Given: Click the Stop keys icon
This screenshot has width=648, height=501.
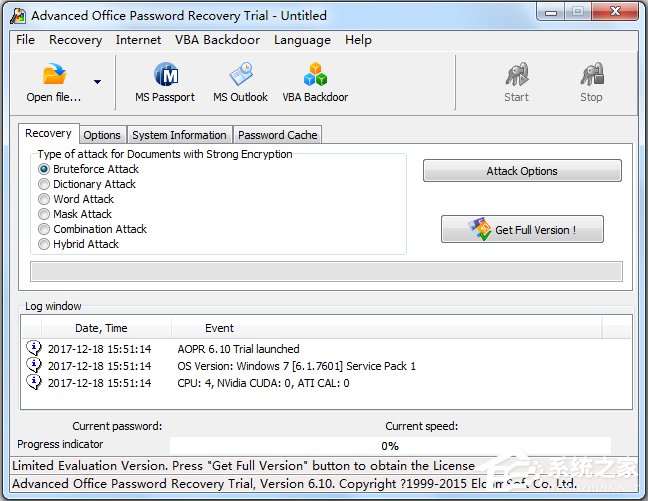Looking at the screenshot, I should (592, 74).
